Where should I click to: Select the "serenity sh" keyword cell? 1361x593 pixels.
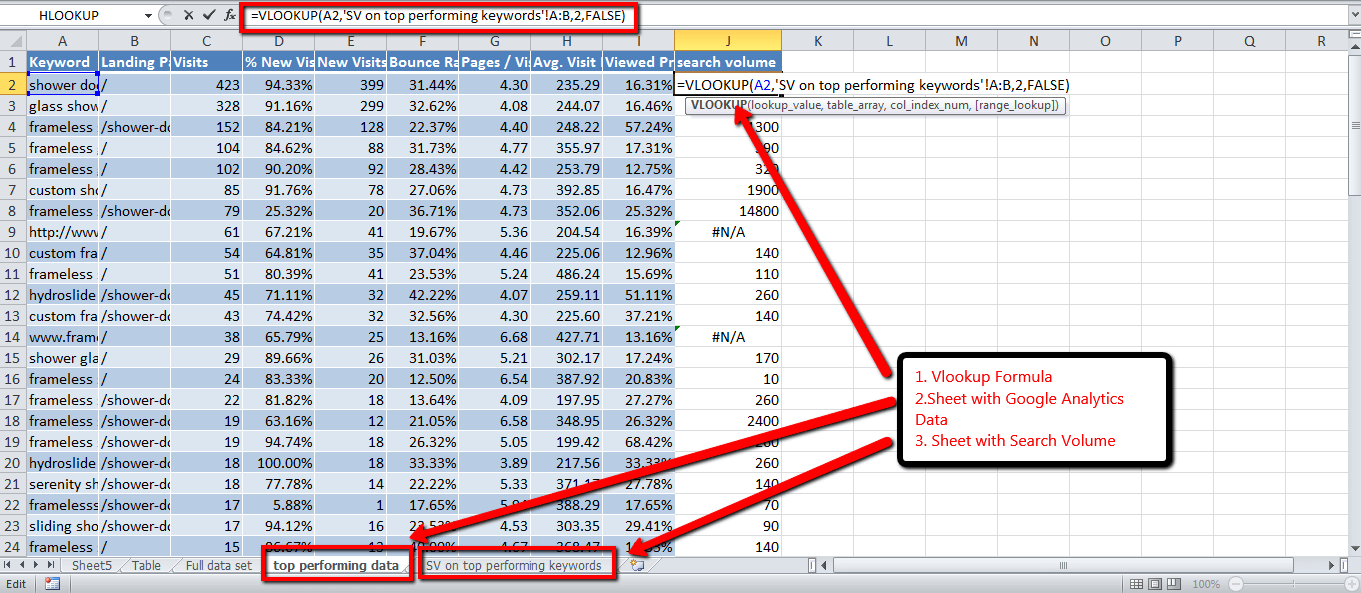pyautogui.click(x=62, y=484)
